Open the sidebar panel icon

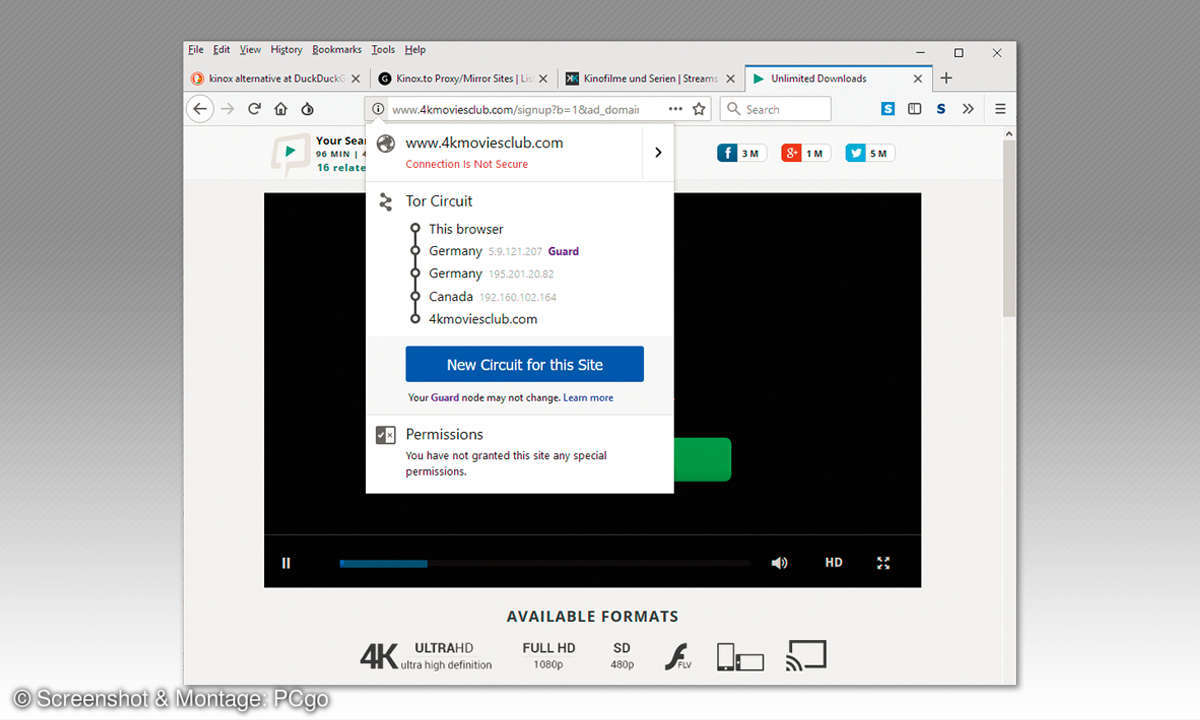click(914, 109)
